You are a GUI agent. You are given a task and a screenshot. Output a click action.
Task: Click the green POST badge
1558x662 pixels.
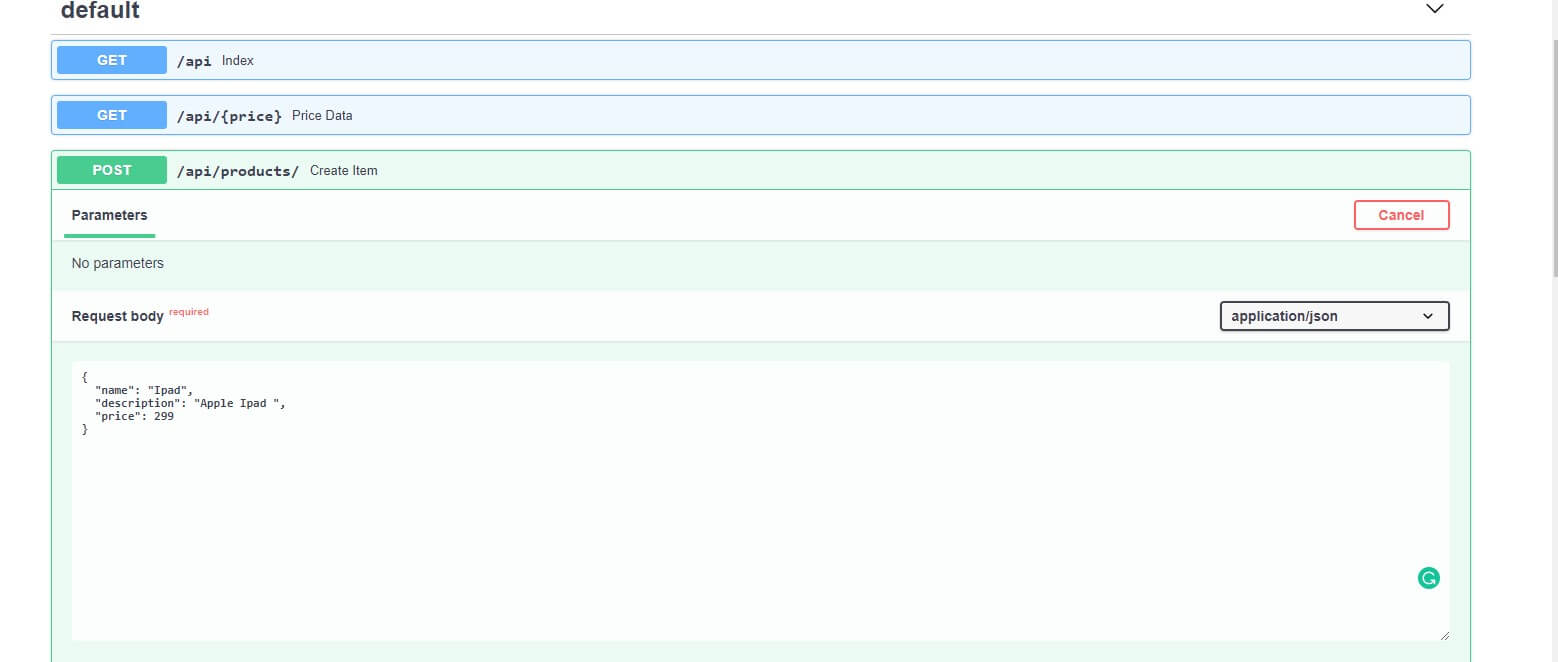pyautogui.click(x=111, y=170)
